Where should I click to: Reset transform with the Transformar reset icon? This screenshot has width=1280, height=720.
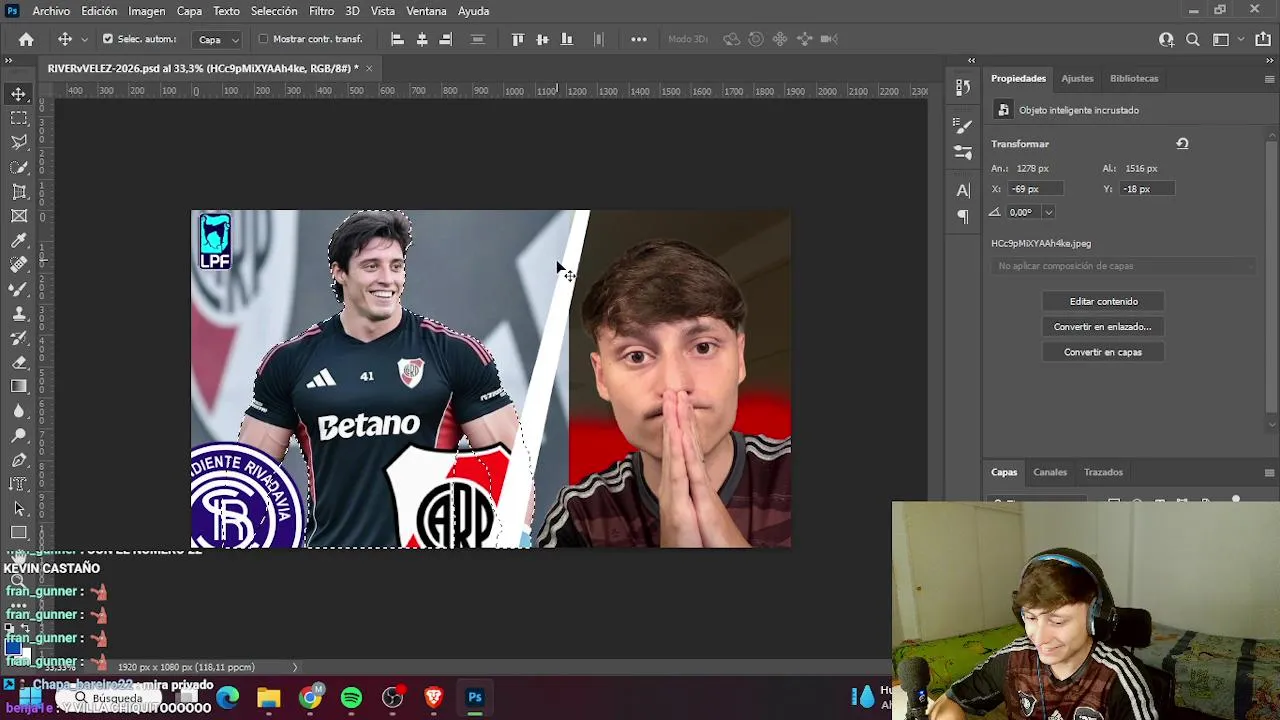(1182, 144)
